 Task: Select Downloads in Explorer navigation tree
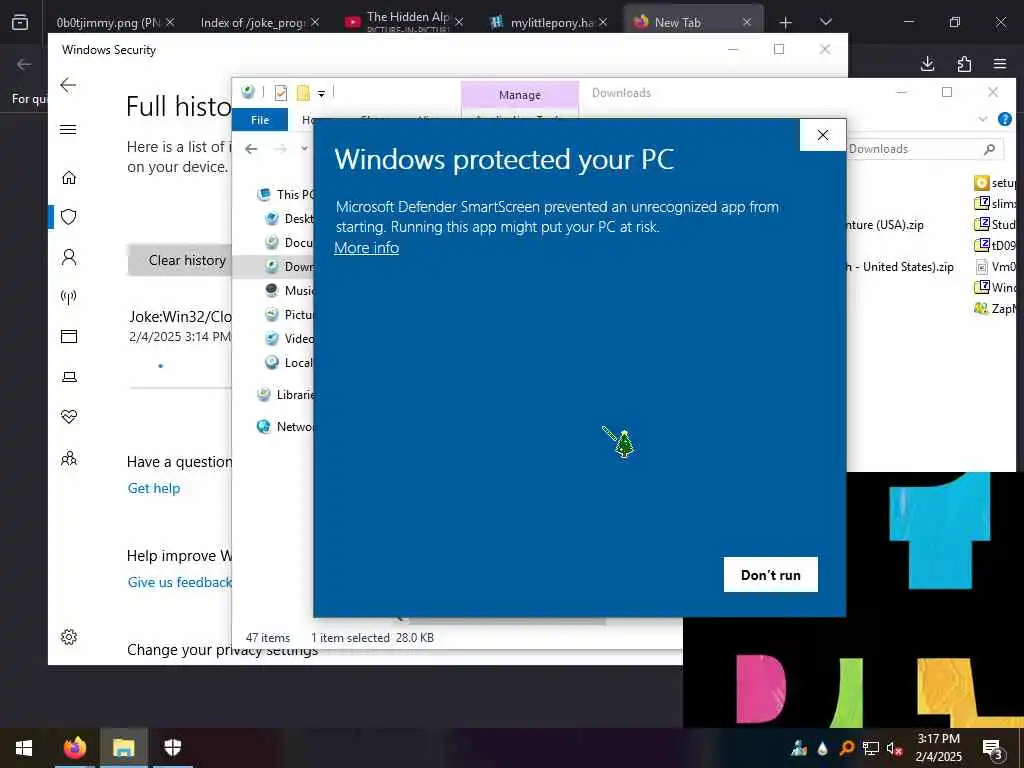(x=289, y=266)
